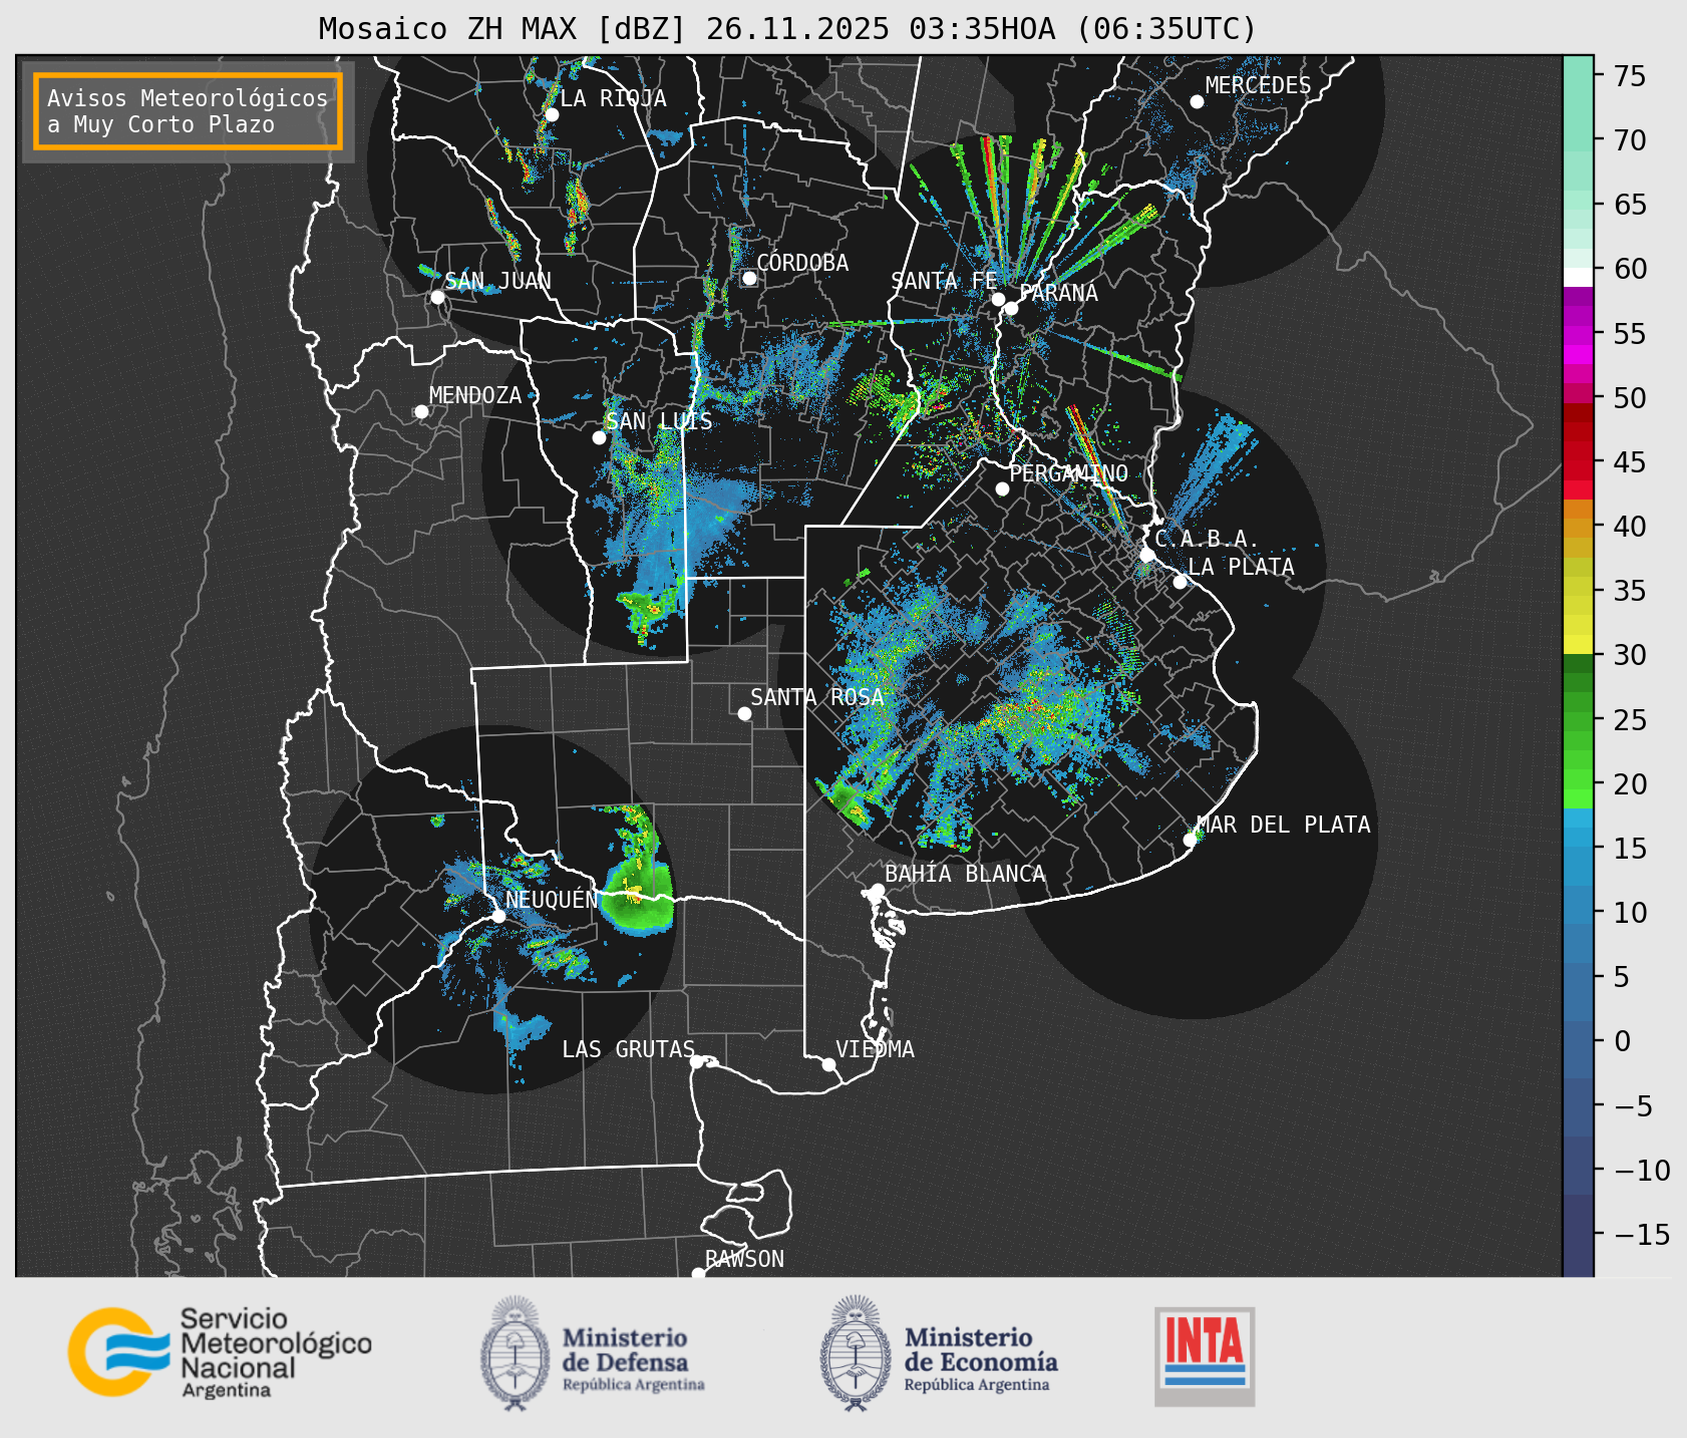The height and width of the screenshot is (1438, 1687).
Task: Click the C.A.B.A. city dot
Action: [x=1148, y=555]
